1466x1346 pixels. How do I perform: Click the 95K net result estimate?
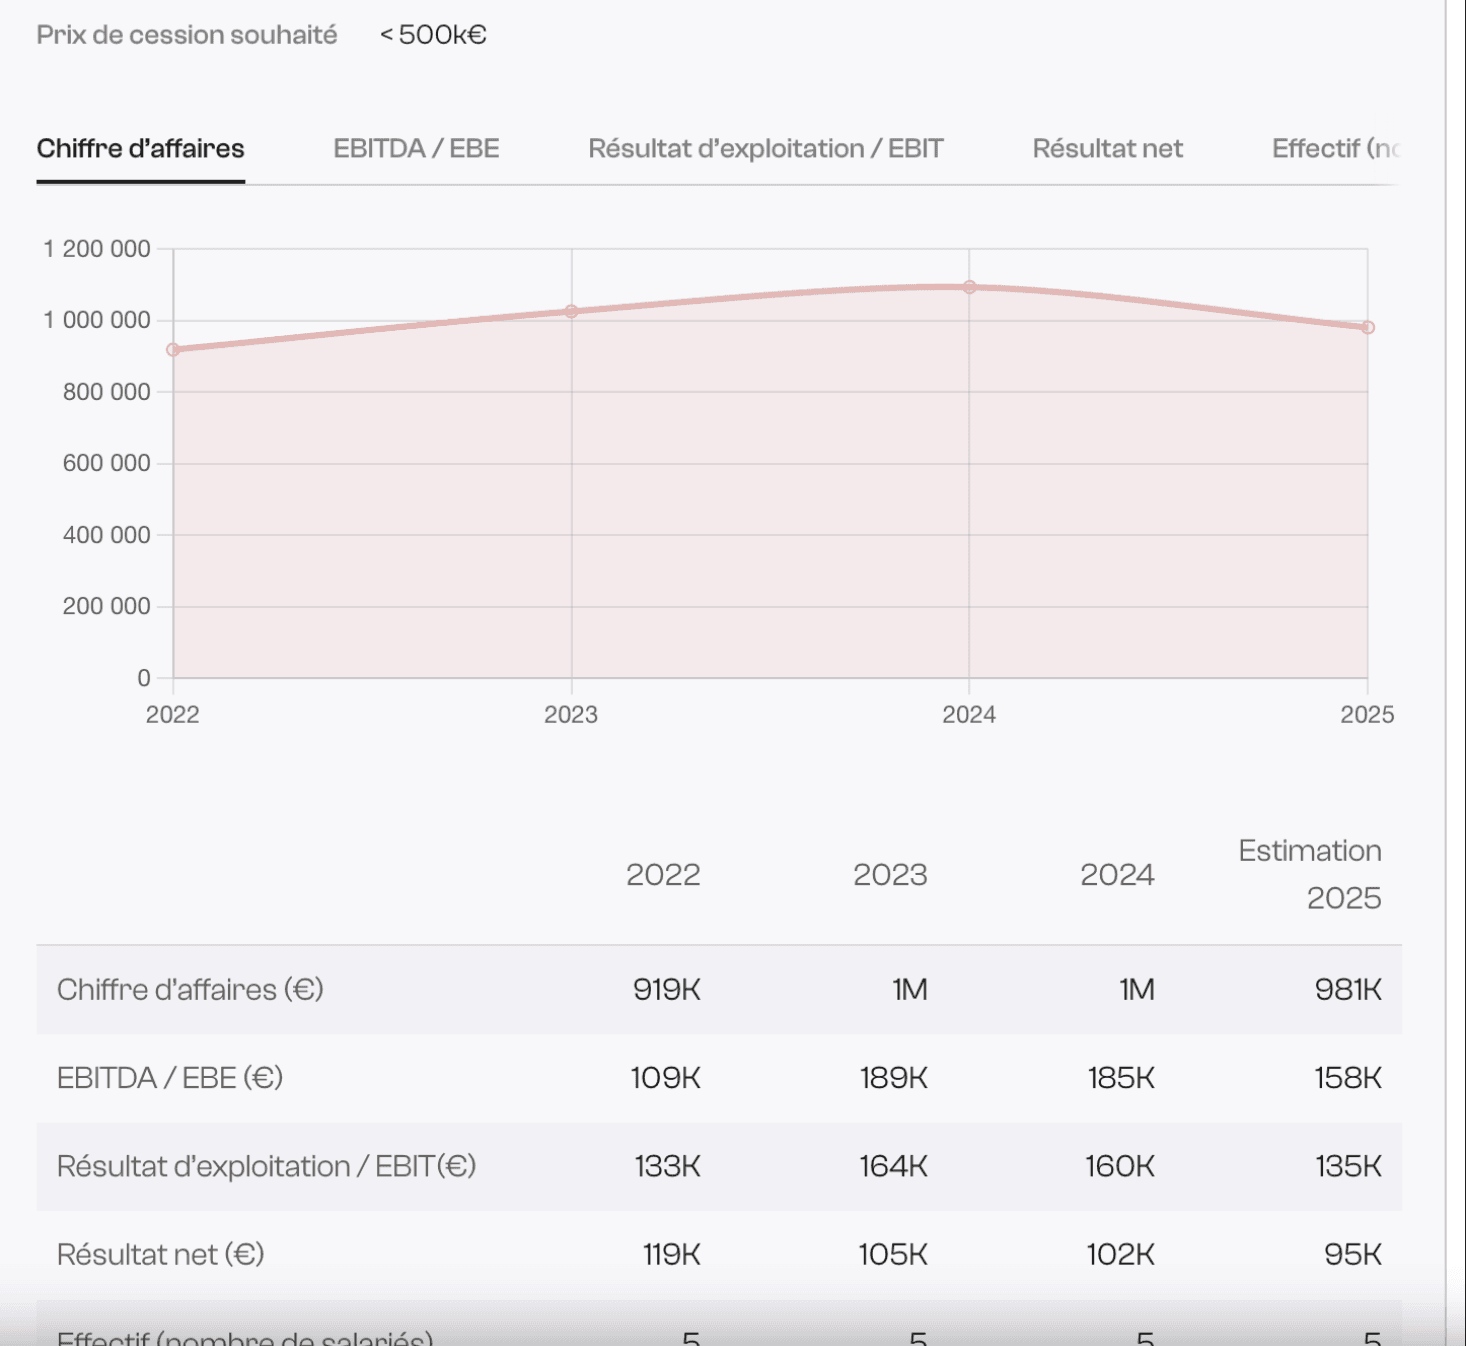click(1352, 1254)
